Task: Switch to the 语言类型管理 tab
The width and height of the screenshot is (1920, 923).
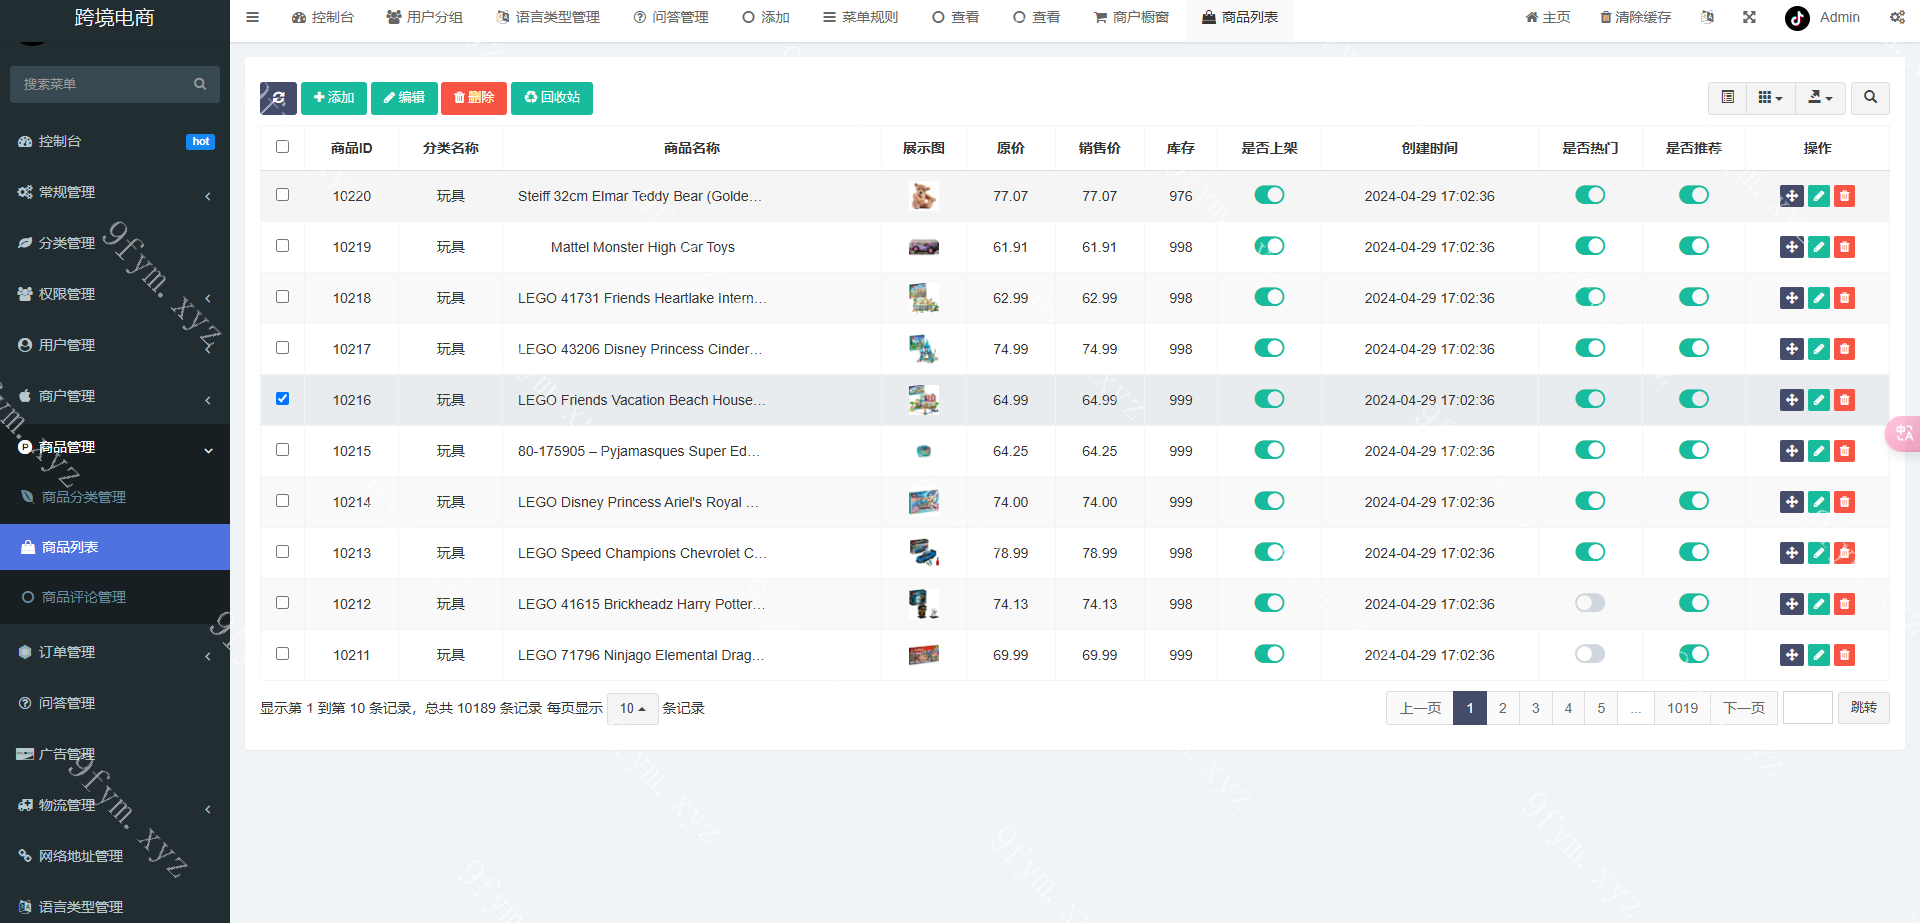Action: tap(548, 18)
